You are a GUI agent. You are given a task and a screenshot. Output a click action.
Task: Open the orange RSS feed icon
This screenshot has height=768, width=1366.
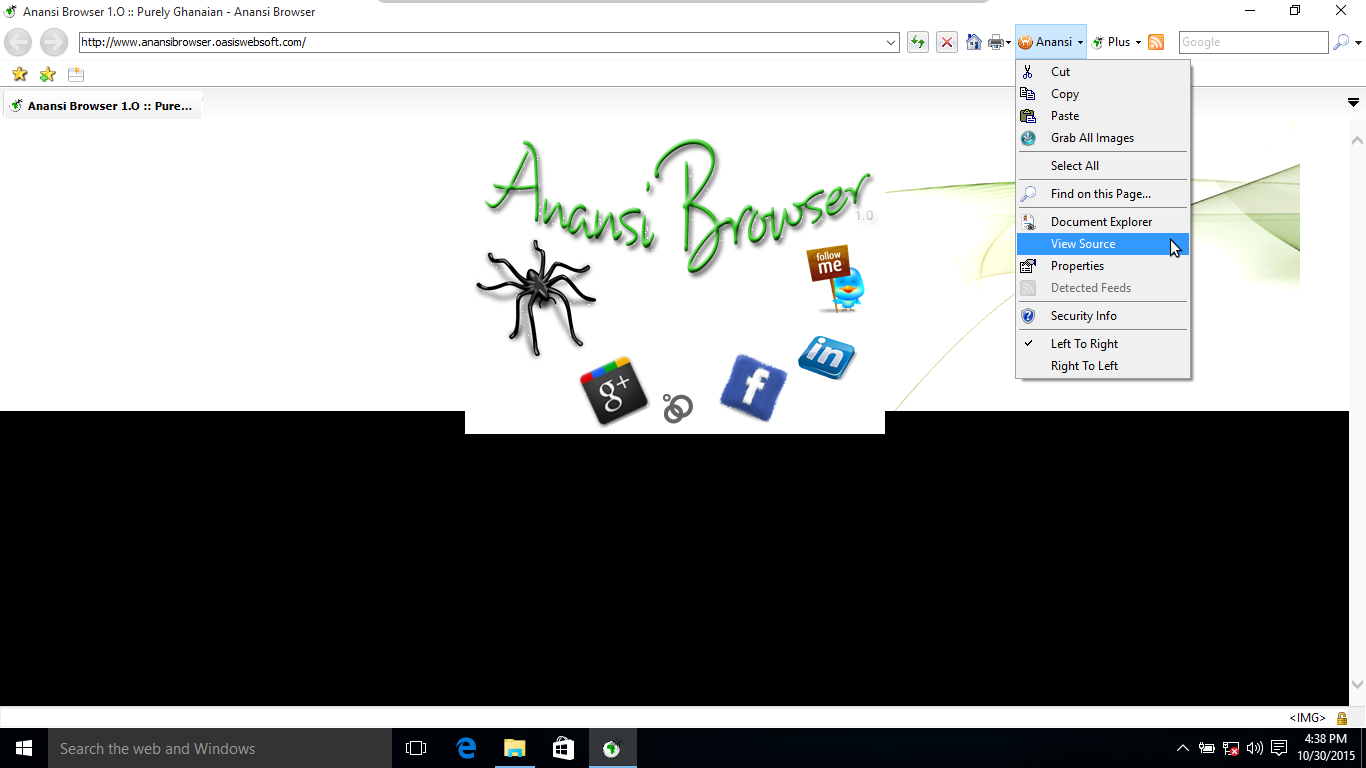[x=1156, y=42]
